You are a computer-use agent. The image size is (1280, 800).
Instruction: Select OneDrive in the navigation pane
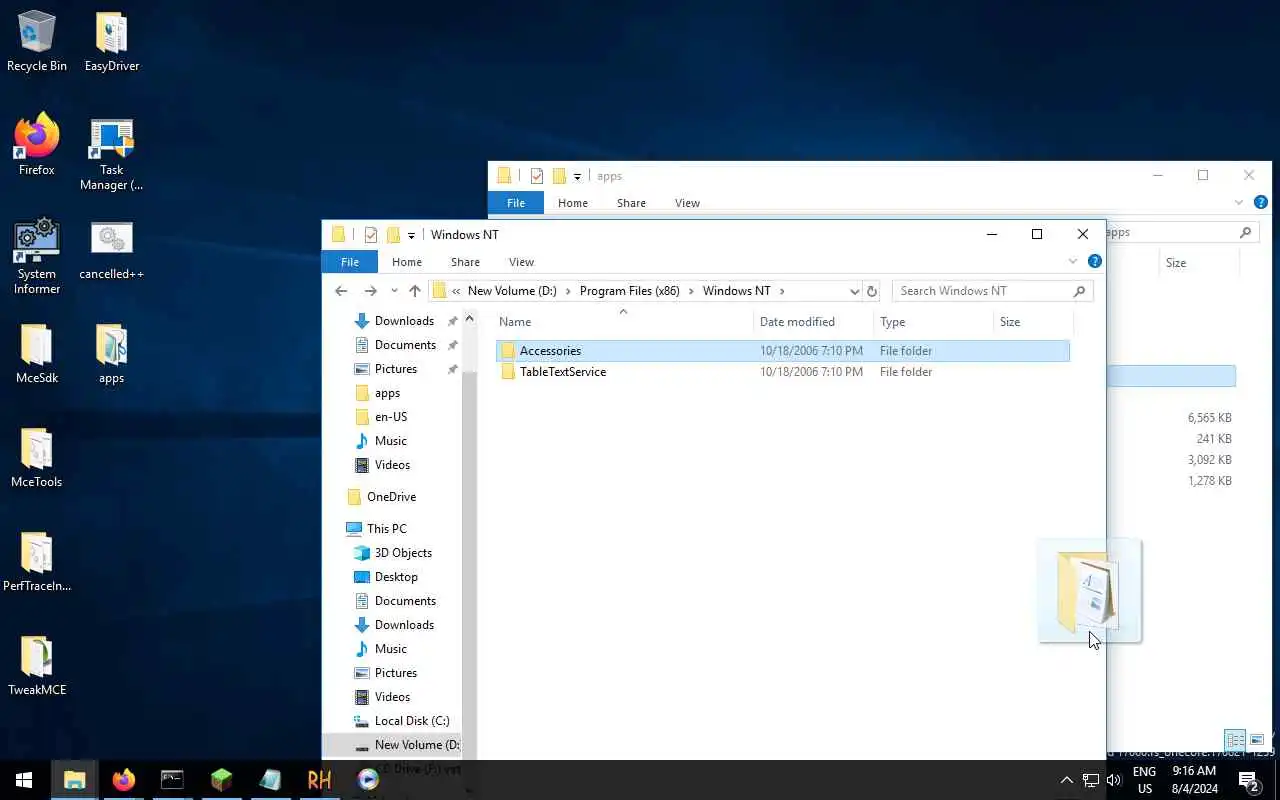391,497
